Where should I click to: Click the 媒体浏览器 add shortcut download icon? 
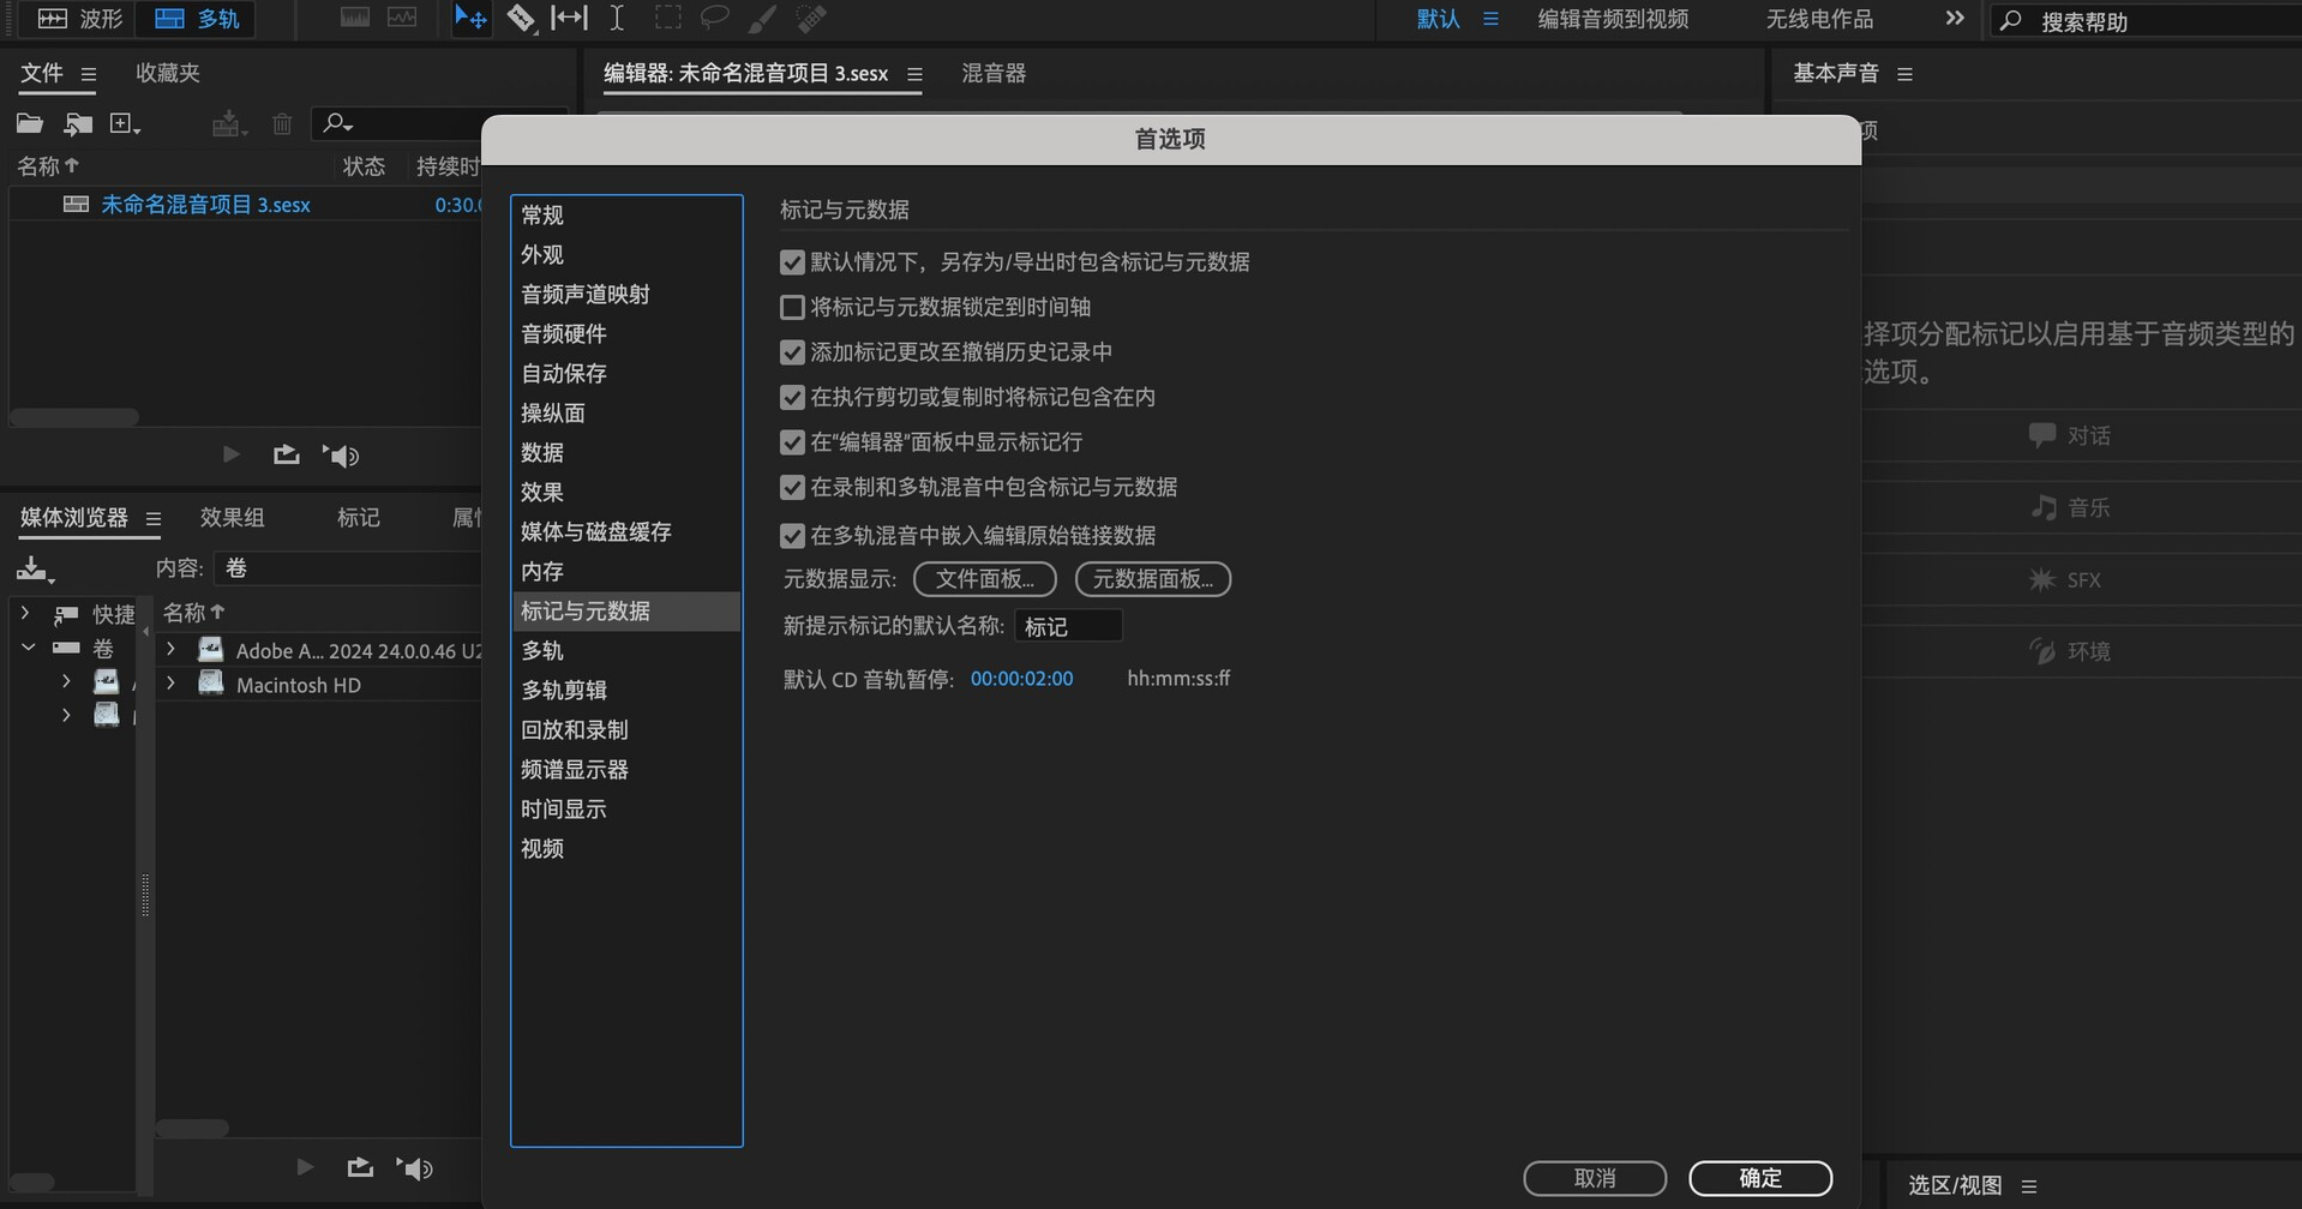point(35,569)
